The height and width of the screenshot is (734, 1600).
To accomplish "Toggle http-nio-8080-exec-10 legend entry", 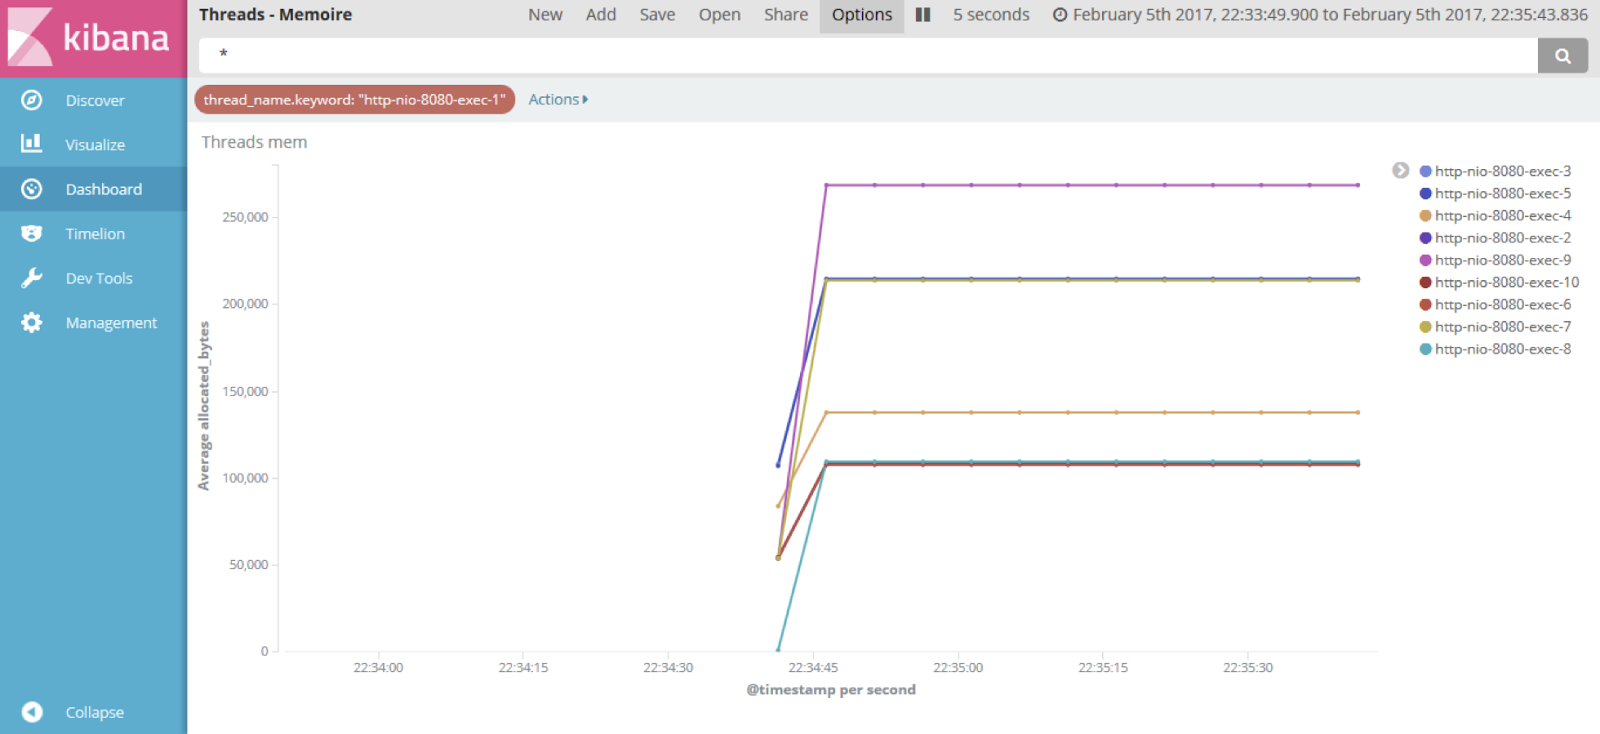I will [x=1506, y=282].
